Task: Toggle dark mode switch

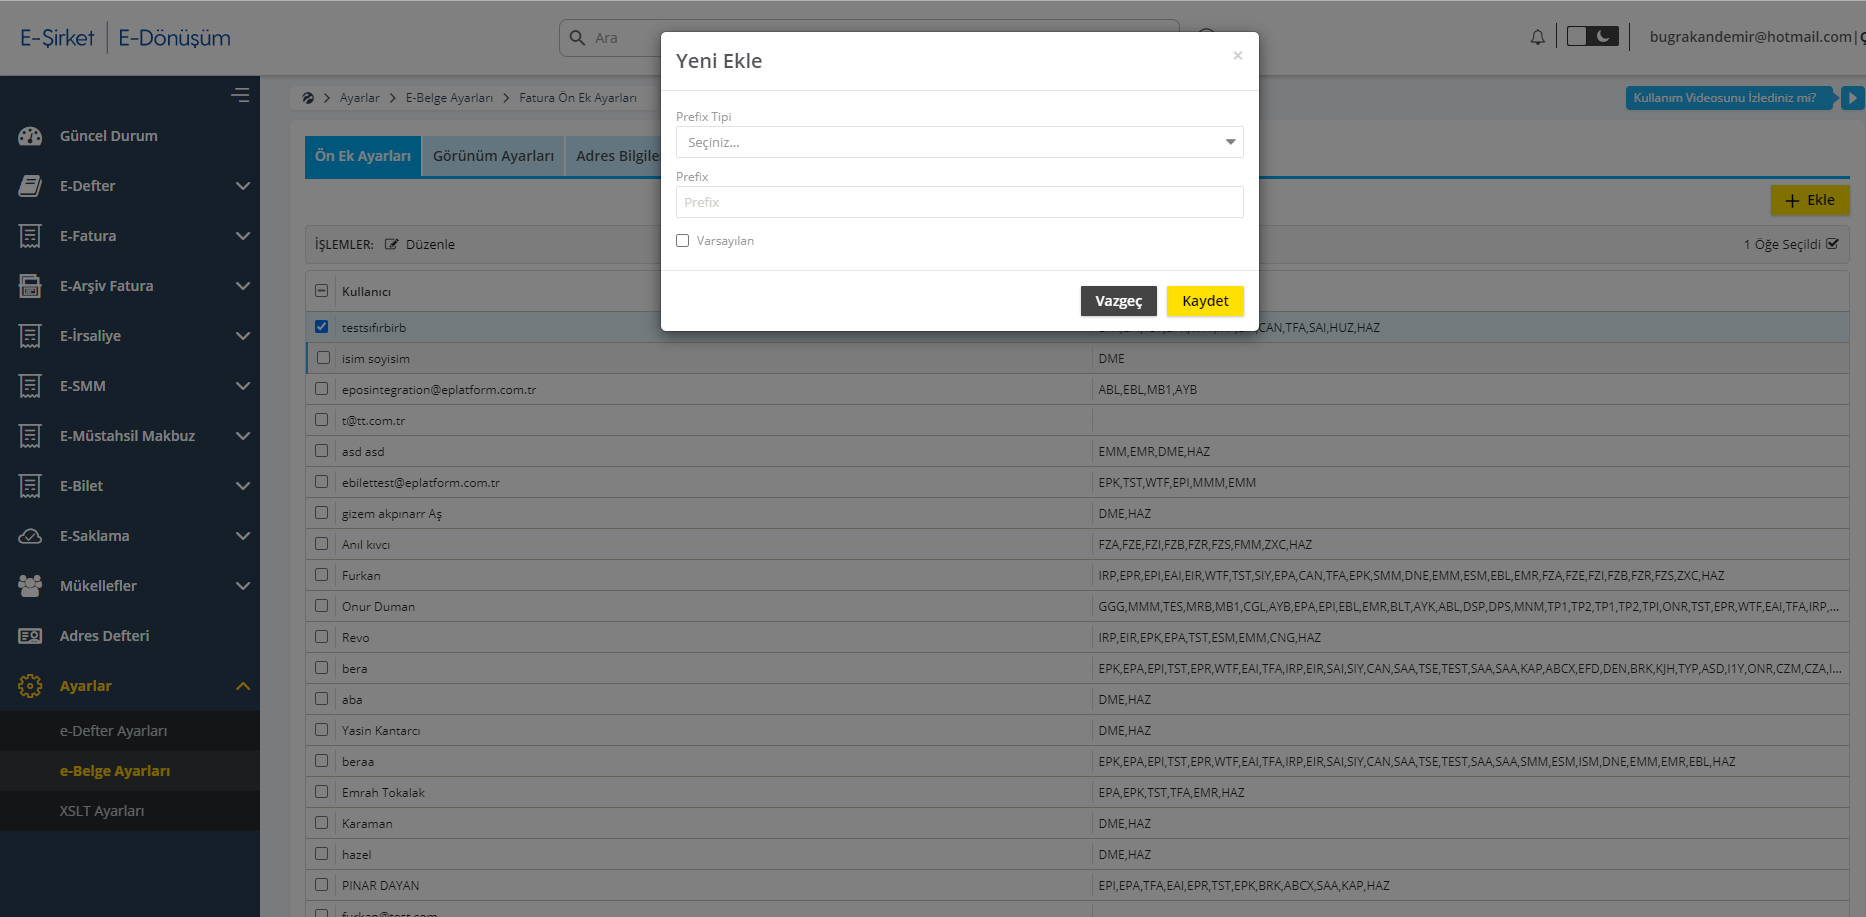Action: point(1592,37)
